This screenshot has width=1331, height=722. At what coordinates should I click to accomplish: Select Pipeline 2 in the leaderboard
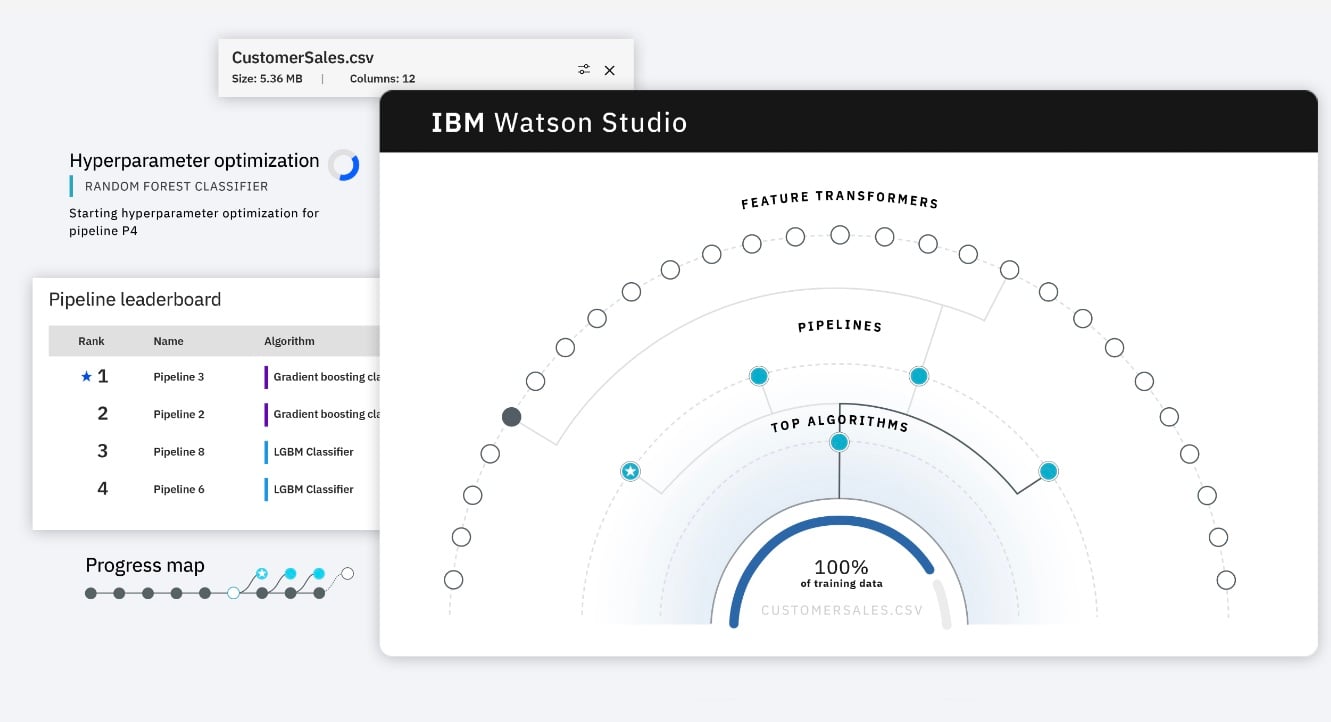pos(179,414)
